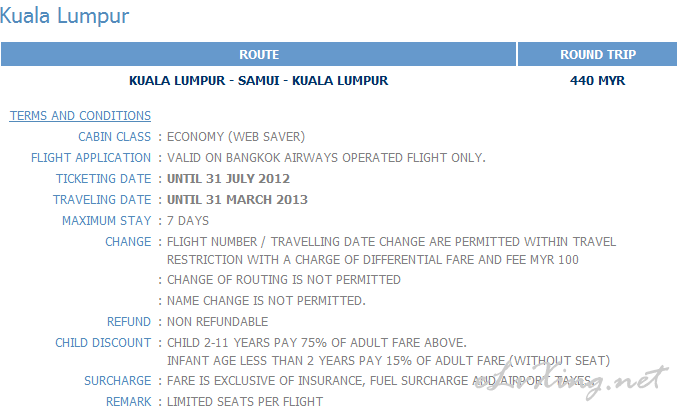Click the CHILD DISCOUNT label

pos(103,343)
